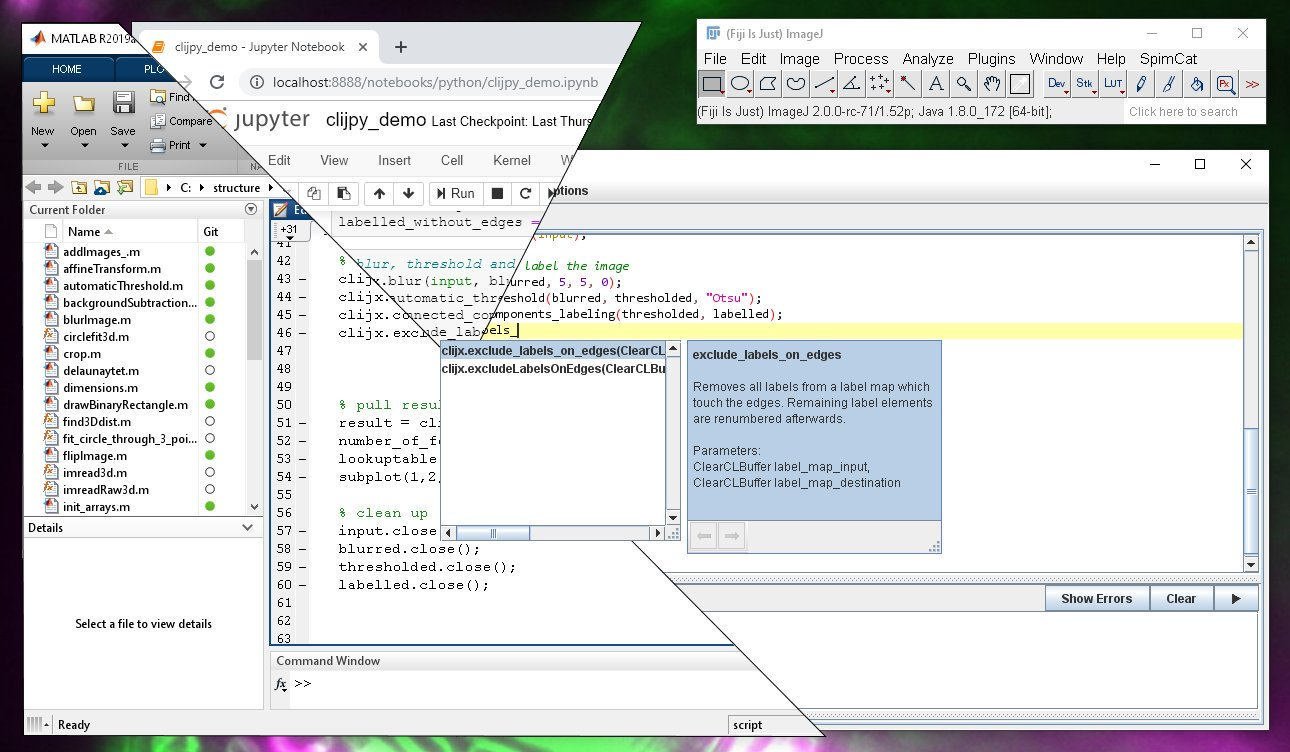Open the MATLAB New dropdown arrow
1290x752 pixels.
tap(43, 146)
